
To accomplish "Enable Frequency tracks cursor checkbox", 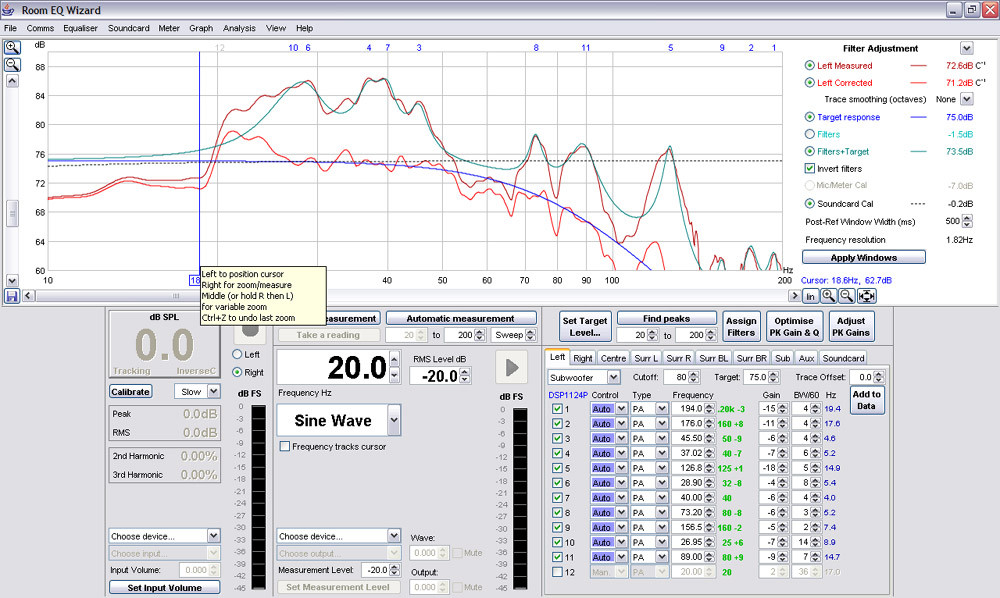I will 285,446.
